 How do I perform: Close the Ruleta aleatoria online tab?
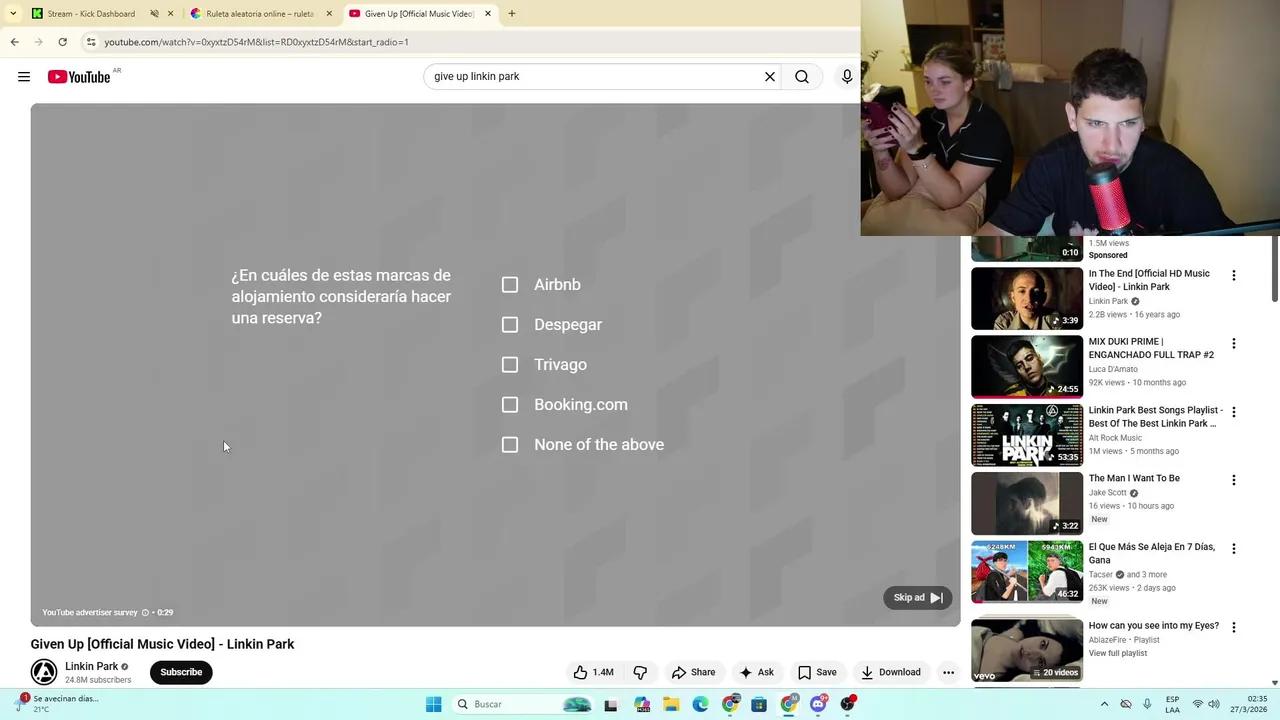(x=329, y=14)
